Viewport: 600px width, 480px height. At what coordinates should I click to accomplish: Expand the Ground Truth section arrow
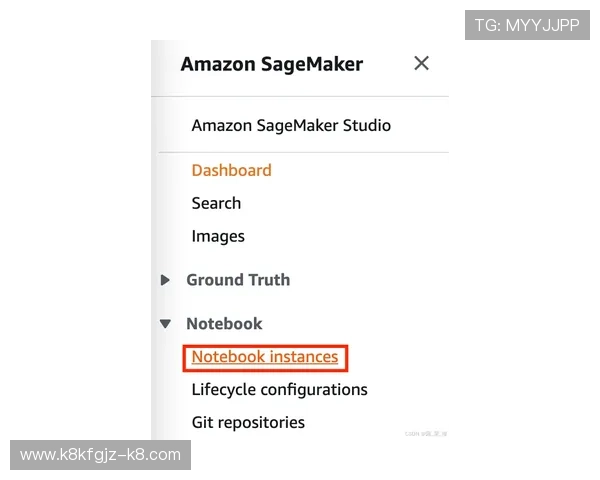pos(166,281)
